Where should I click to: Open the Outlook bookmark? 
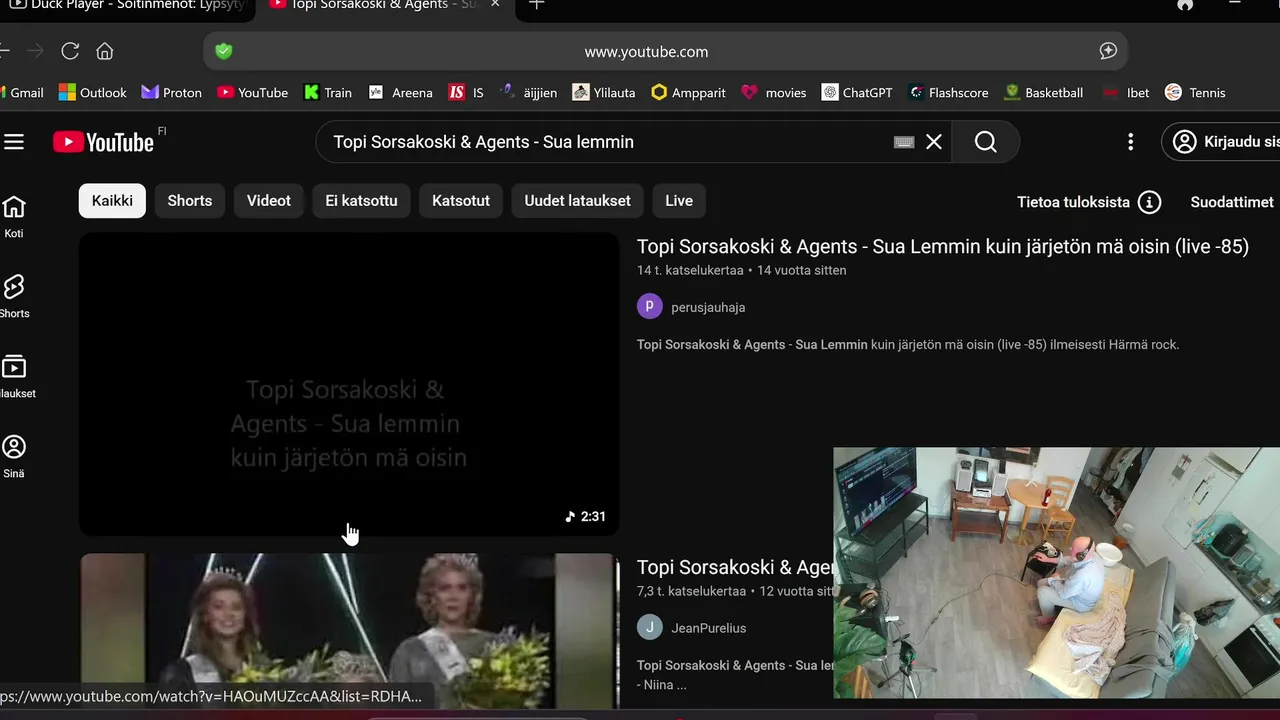point(93,92)
